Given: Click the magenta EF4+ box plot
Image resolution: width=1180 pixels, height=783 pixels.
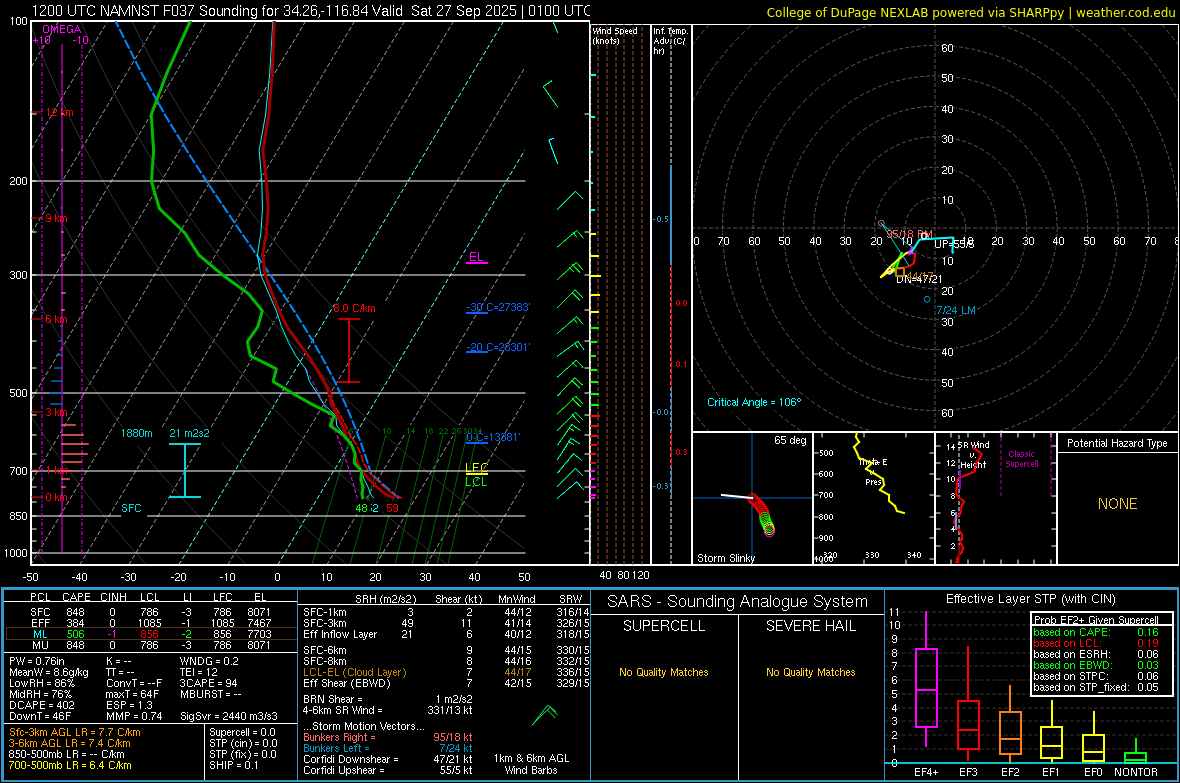Looking at the screenshot, I should [926, 679].
